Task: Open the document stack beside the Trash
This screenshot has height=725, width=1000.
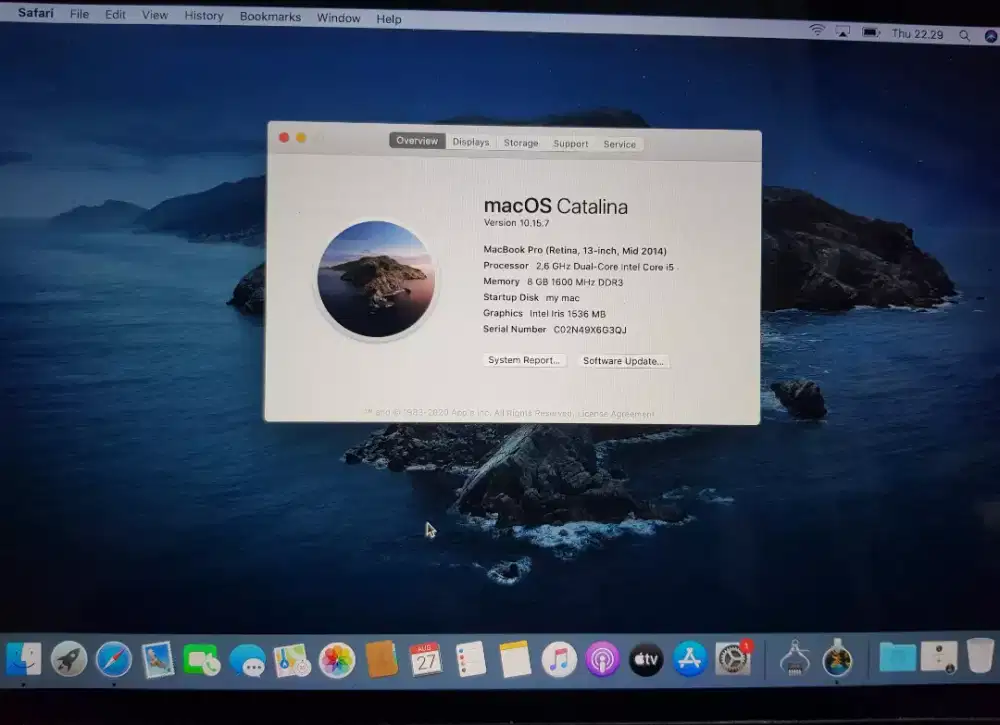Action: pos(939,657)
